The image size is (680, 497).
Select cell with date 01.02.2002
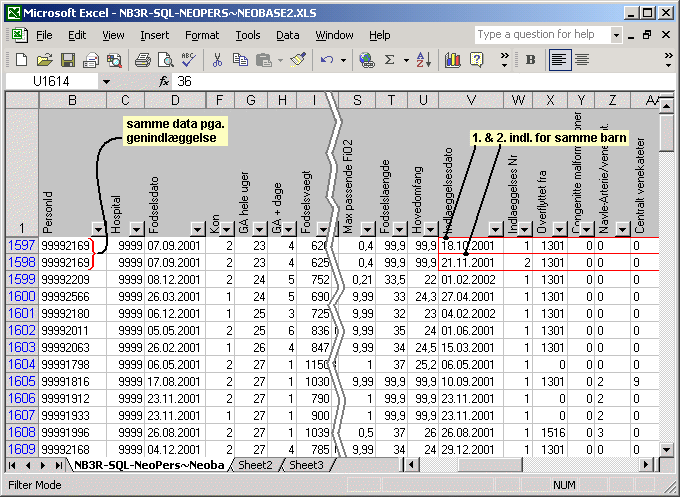tap(471, 280)
